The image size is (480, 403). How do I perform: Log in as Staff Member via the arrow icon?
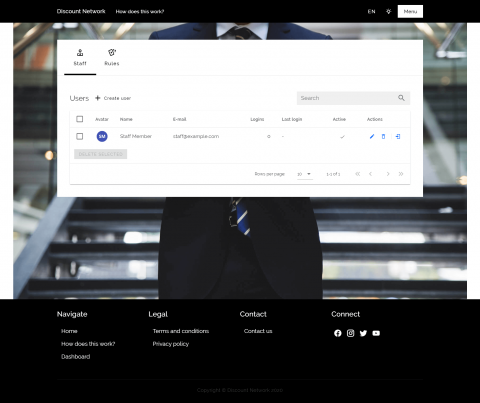(x=398, y=136)
